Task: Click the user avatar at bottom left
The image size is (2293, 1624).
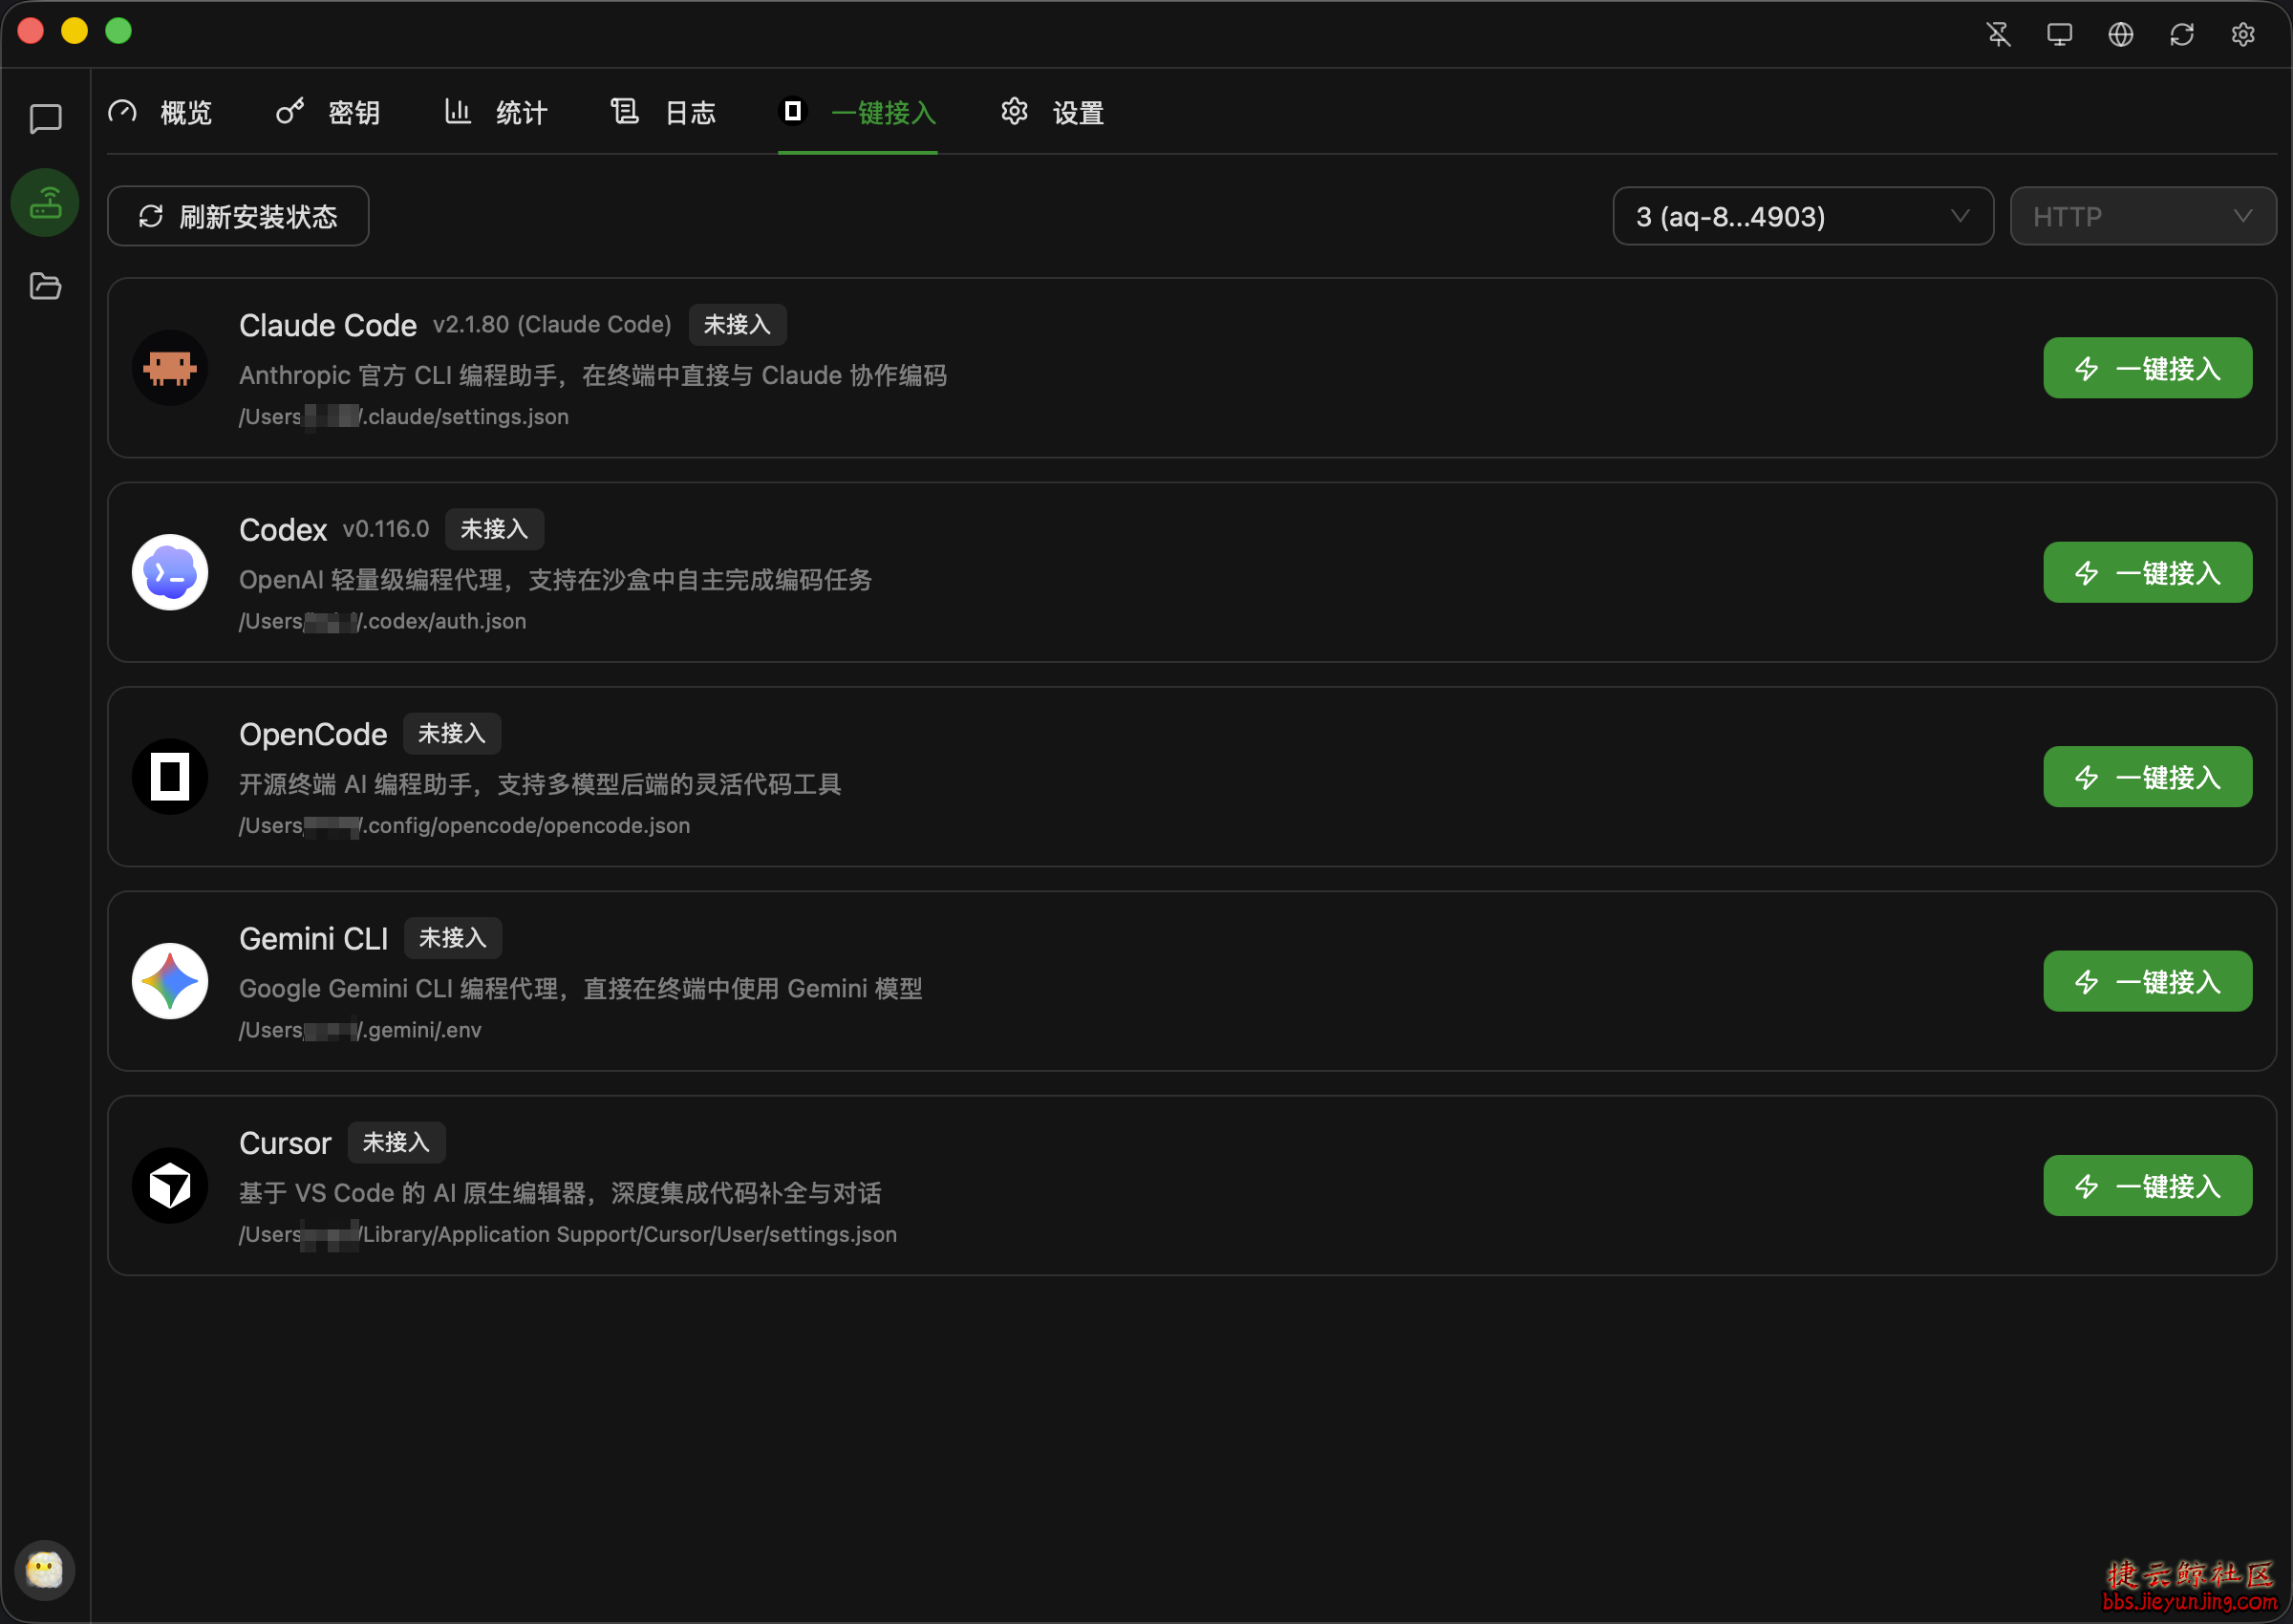Action: 44,1570
